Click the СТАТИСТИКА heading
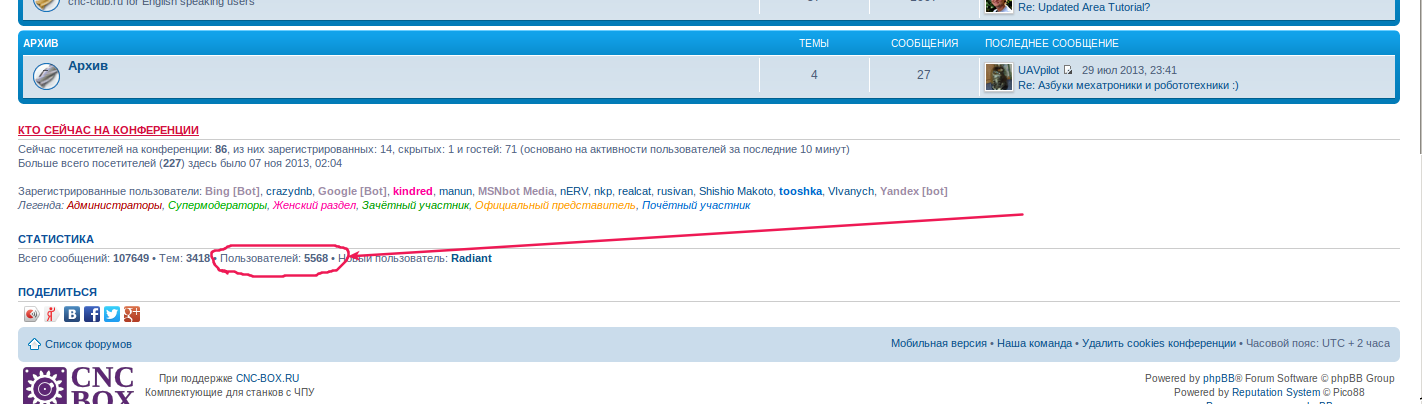Screen dimensions: 1422x404 click(56, 239)
